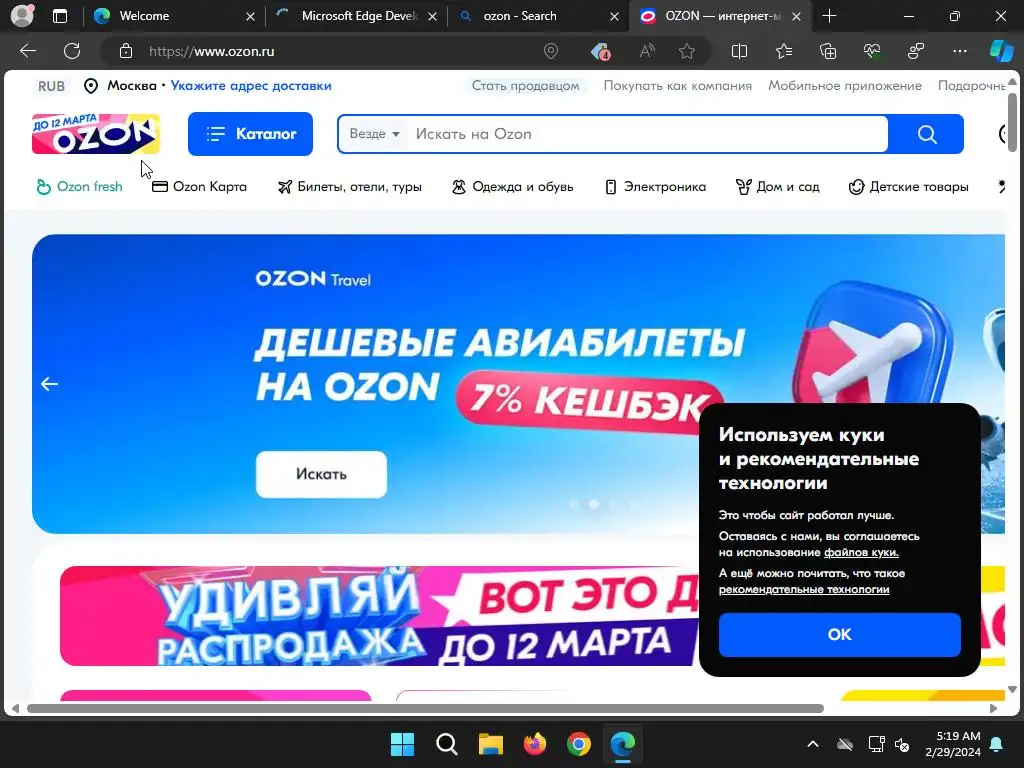Select the active second banner carousel dot
1024x768 pixels.
click(x=594, y=504)
